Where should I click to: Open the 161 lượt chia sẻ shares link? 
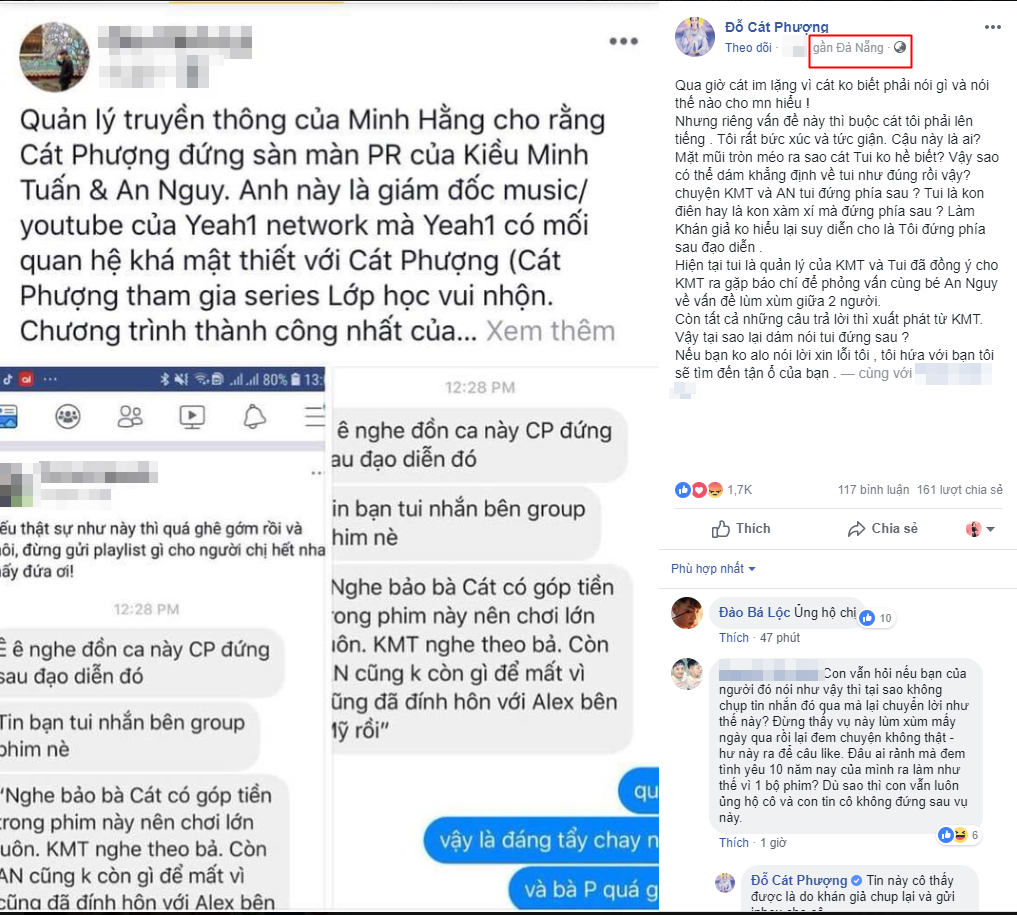click(959, 490)
